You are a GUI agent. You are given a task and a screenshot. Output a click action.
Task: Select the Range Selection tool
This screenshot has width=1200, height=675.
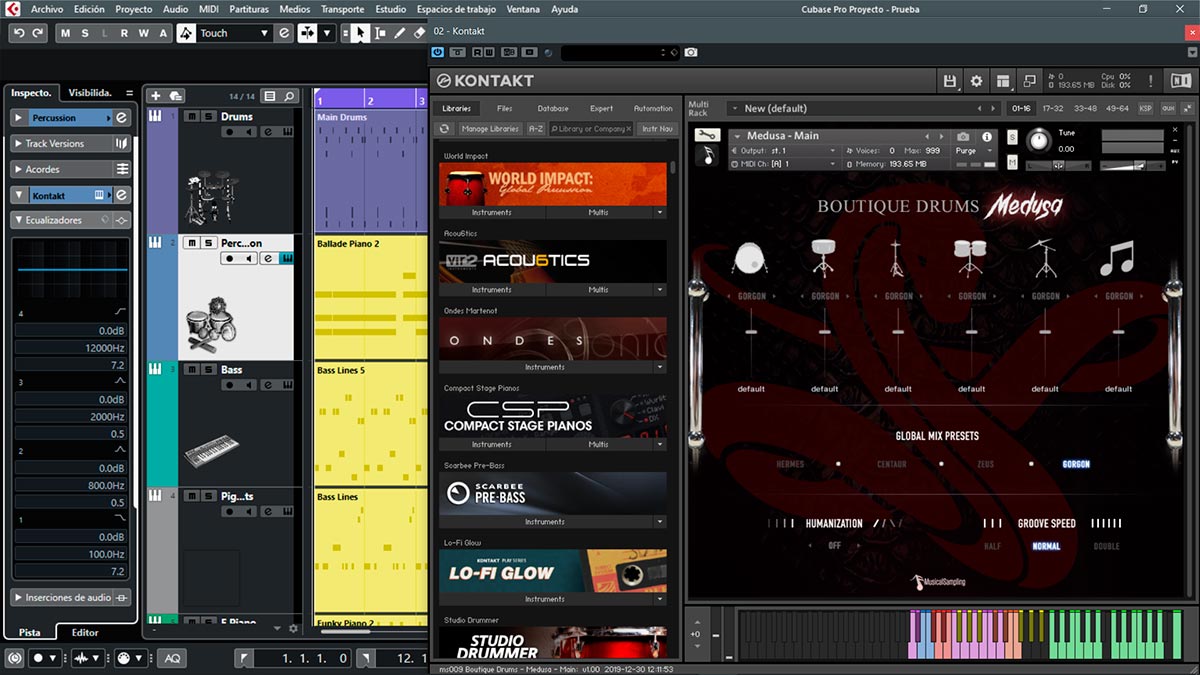379,33
